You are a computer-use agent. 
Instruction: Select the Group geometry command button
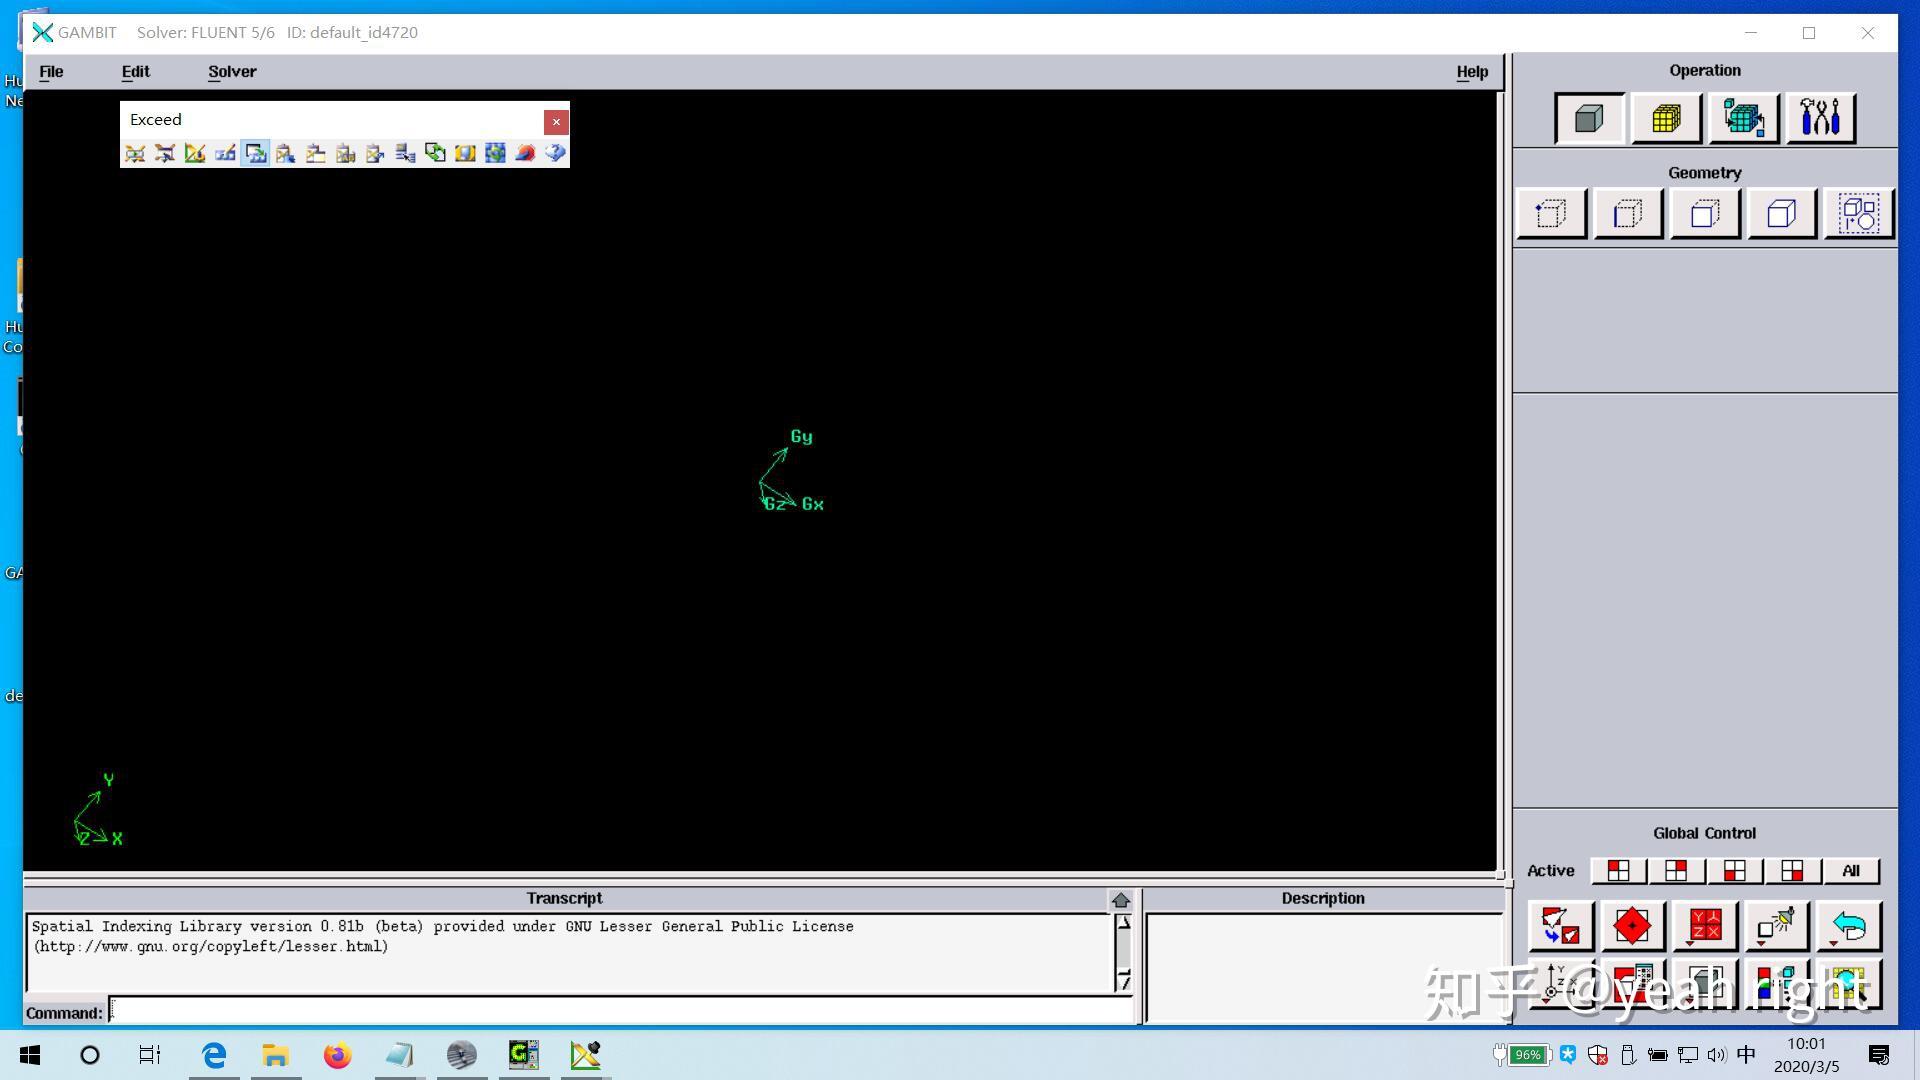pos(1858,214)
